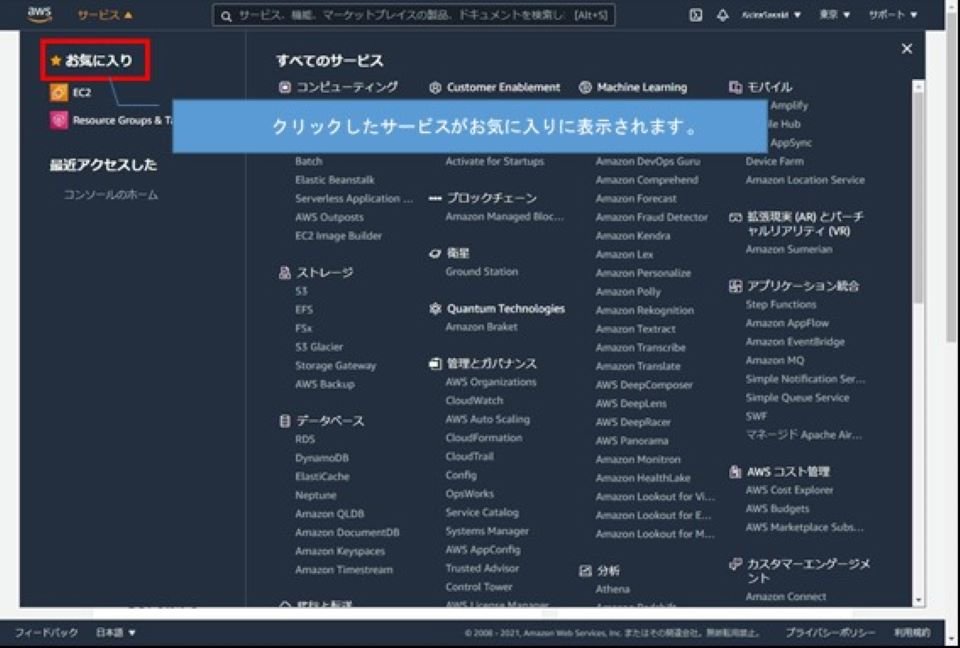Open DynamoDB
The image size is (960, 648).
pyautogui.click(x=322, y=458)
